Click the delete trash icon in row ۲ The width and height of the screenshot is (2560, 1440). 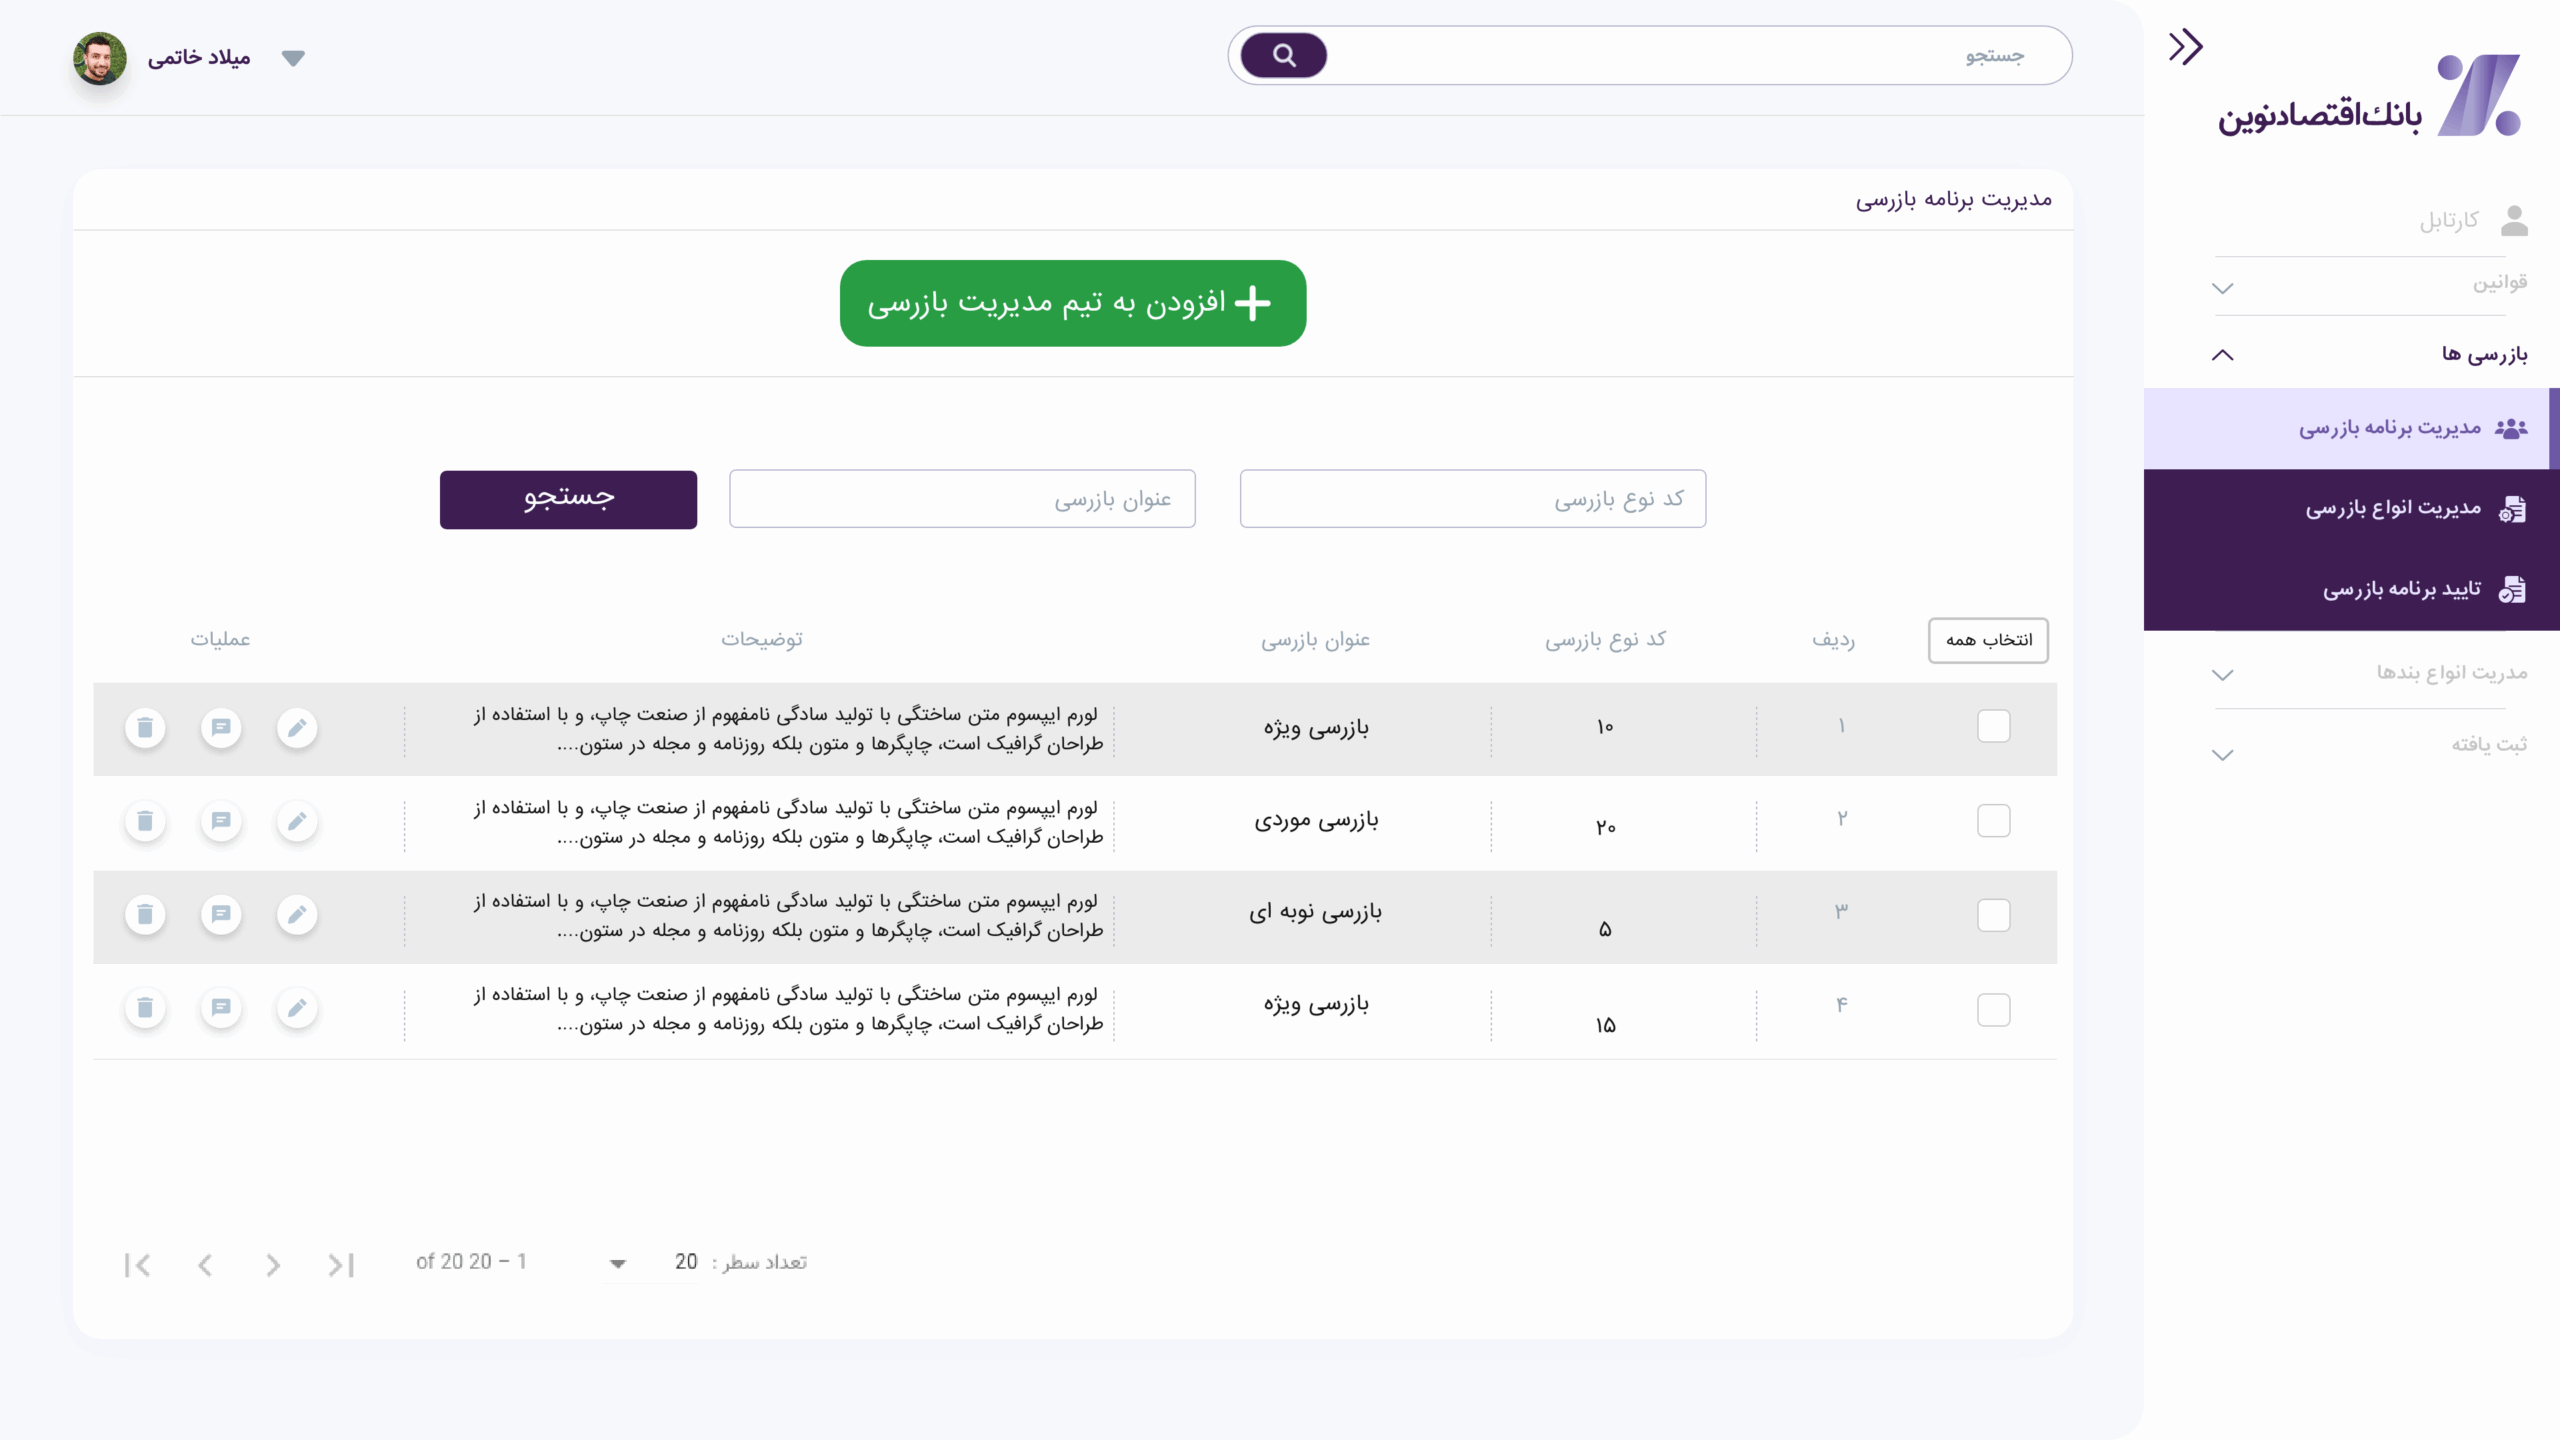[x=145, y=821]
